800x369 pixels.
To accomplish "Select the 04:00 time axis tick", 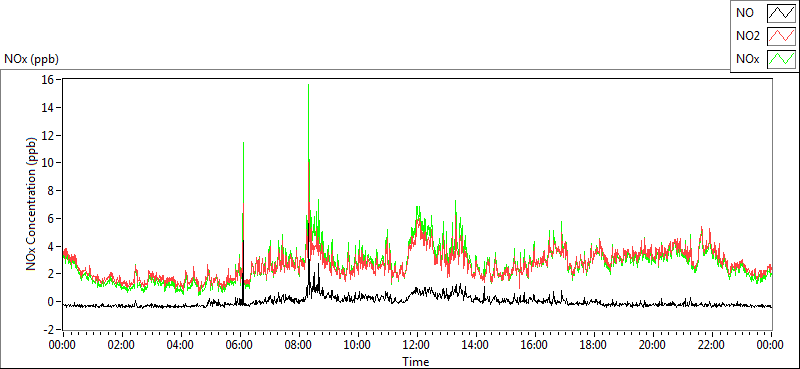I will (181, 345).
